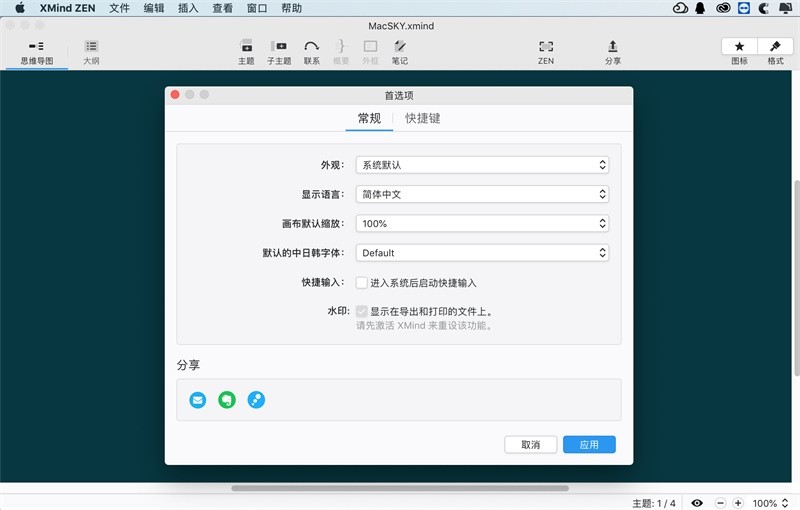Enter ZEN mode from toolbar

click(x=546, y=53)
